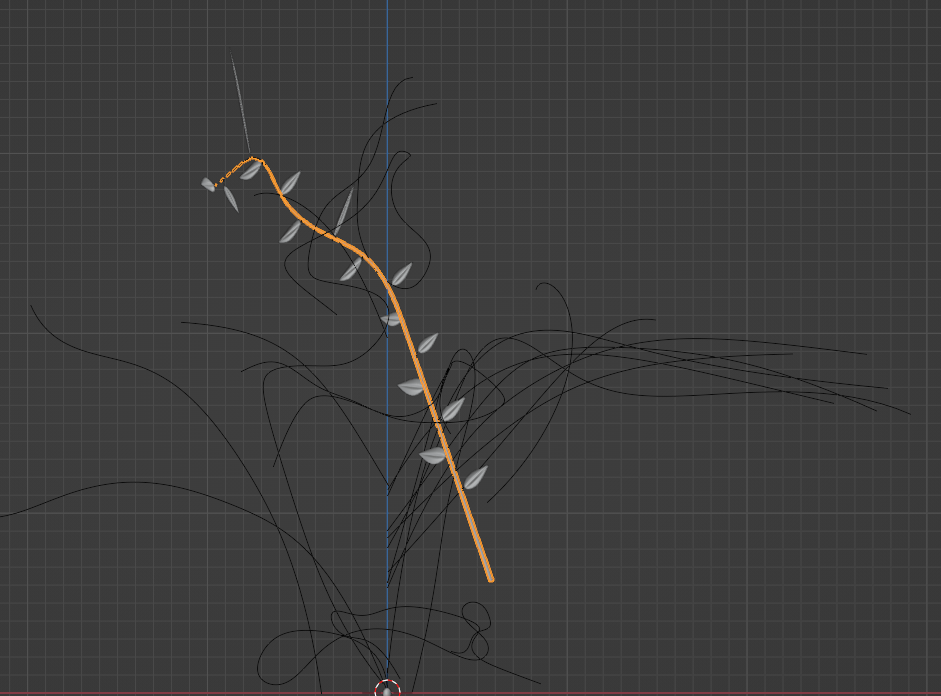
Task: Select the thin gray needle line above the stem
Action: click(x=240, y=103)
